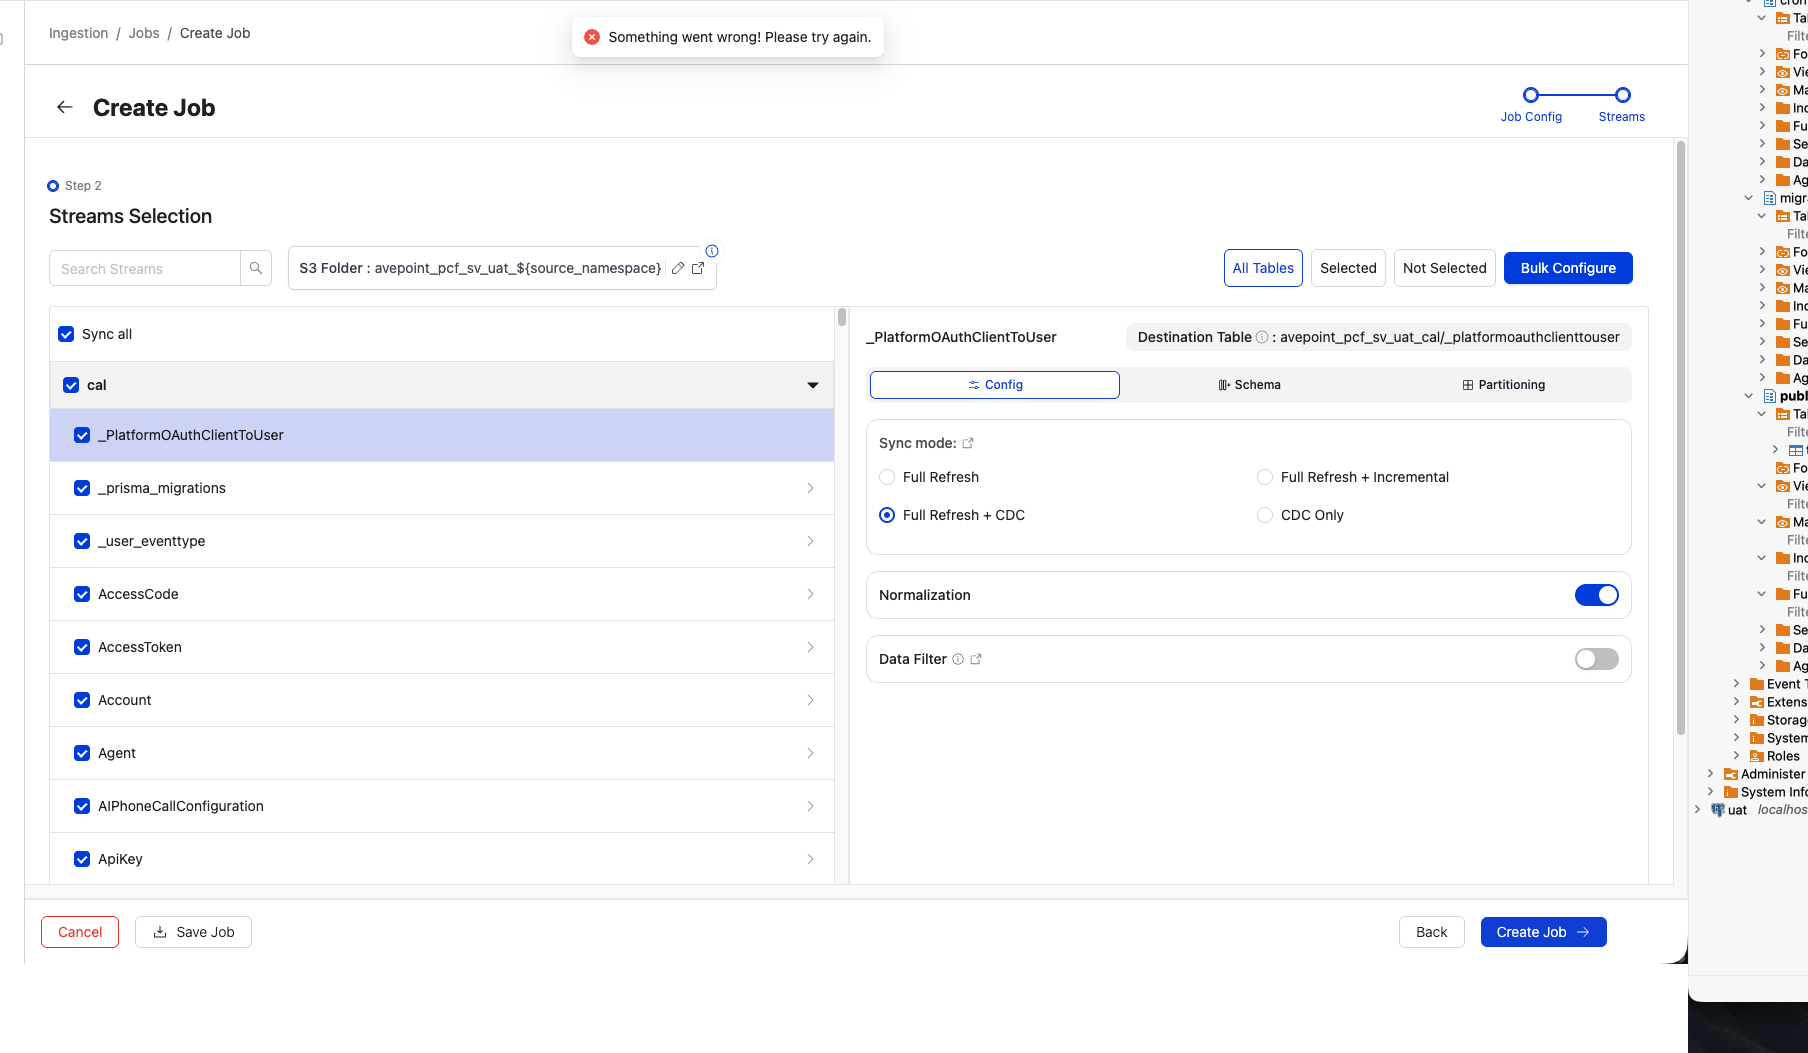The width and height of the screenshot is (1808, 1053).
Task: Click the Administer folder icon in the database tree
Action: tap(1731, 774)
